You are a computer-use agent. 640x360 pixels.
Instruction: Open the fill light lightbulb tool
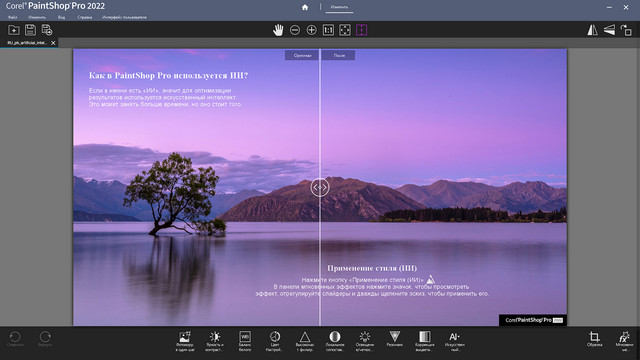[x=364, y=341]
